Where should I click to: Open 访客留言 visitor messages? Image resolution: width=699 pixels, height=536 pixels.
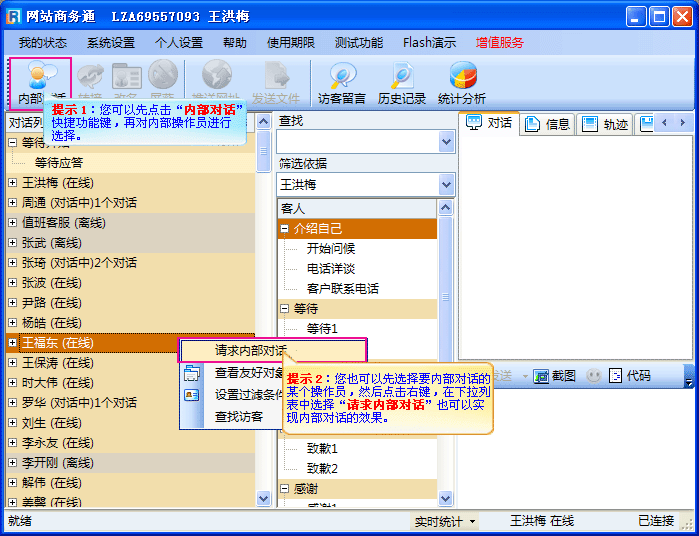click(342, 82)
